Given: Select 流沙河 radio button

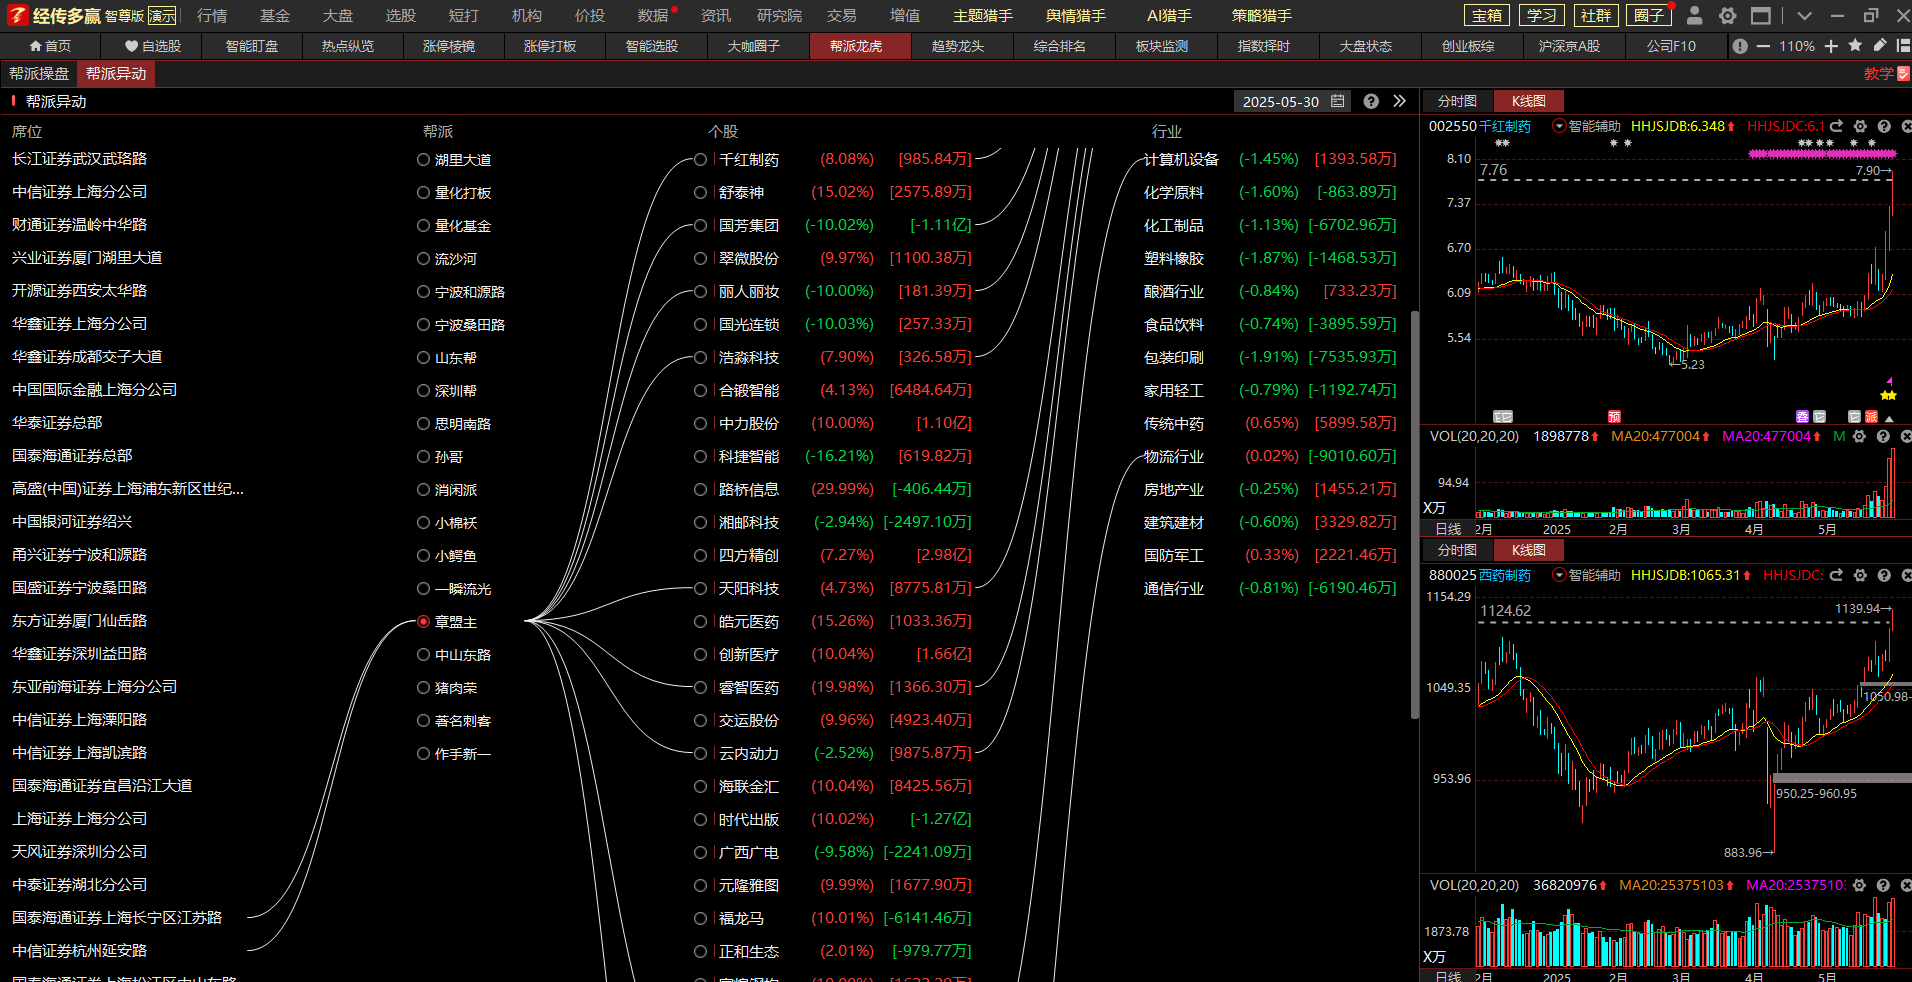Looking at the screenshot, I should [423, 259].
